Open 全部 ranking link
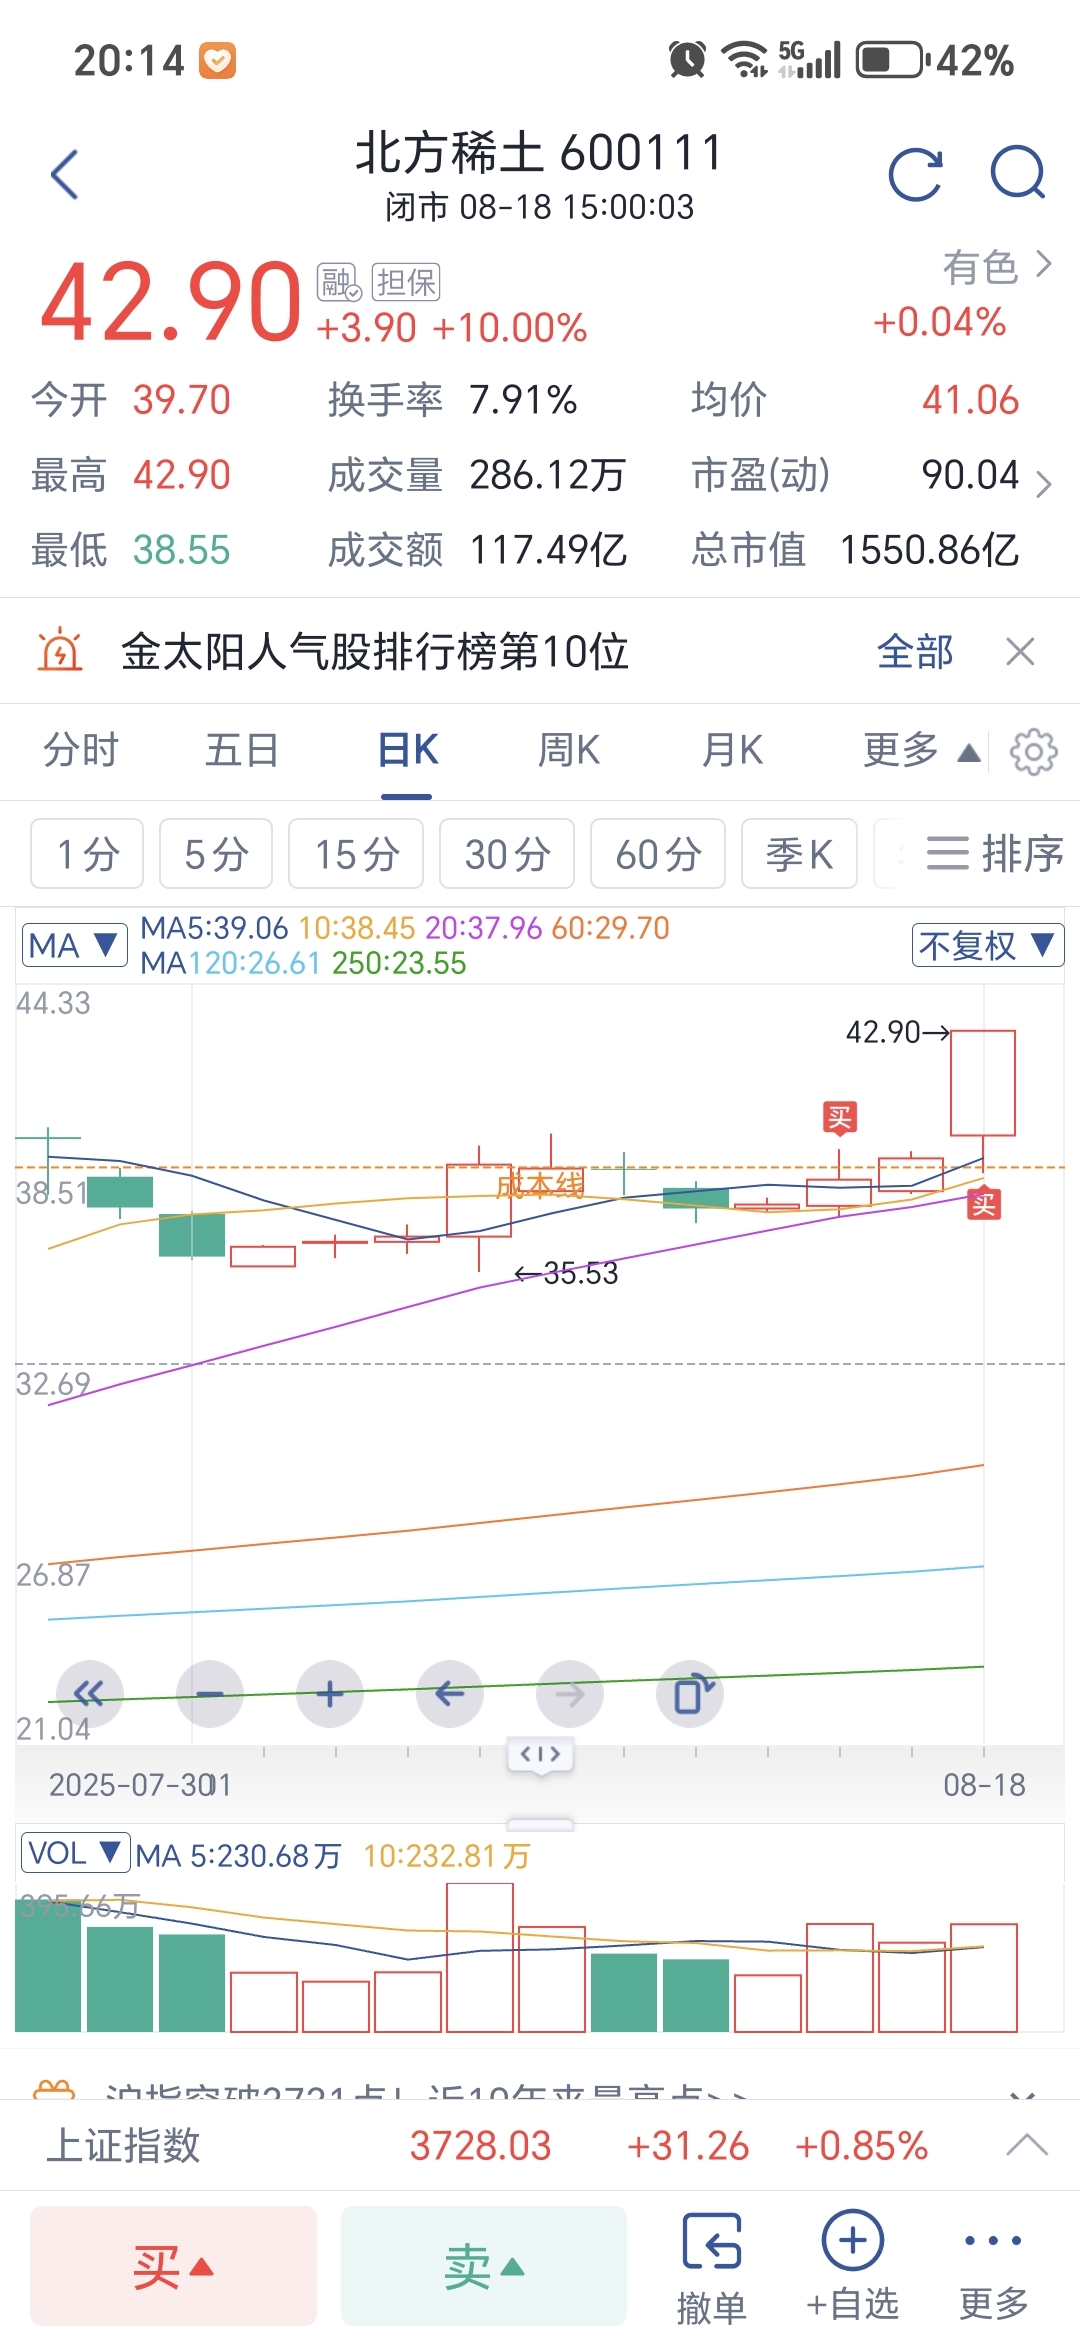The height and width of the screenshot is (2340, 1080). point(915,652)
